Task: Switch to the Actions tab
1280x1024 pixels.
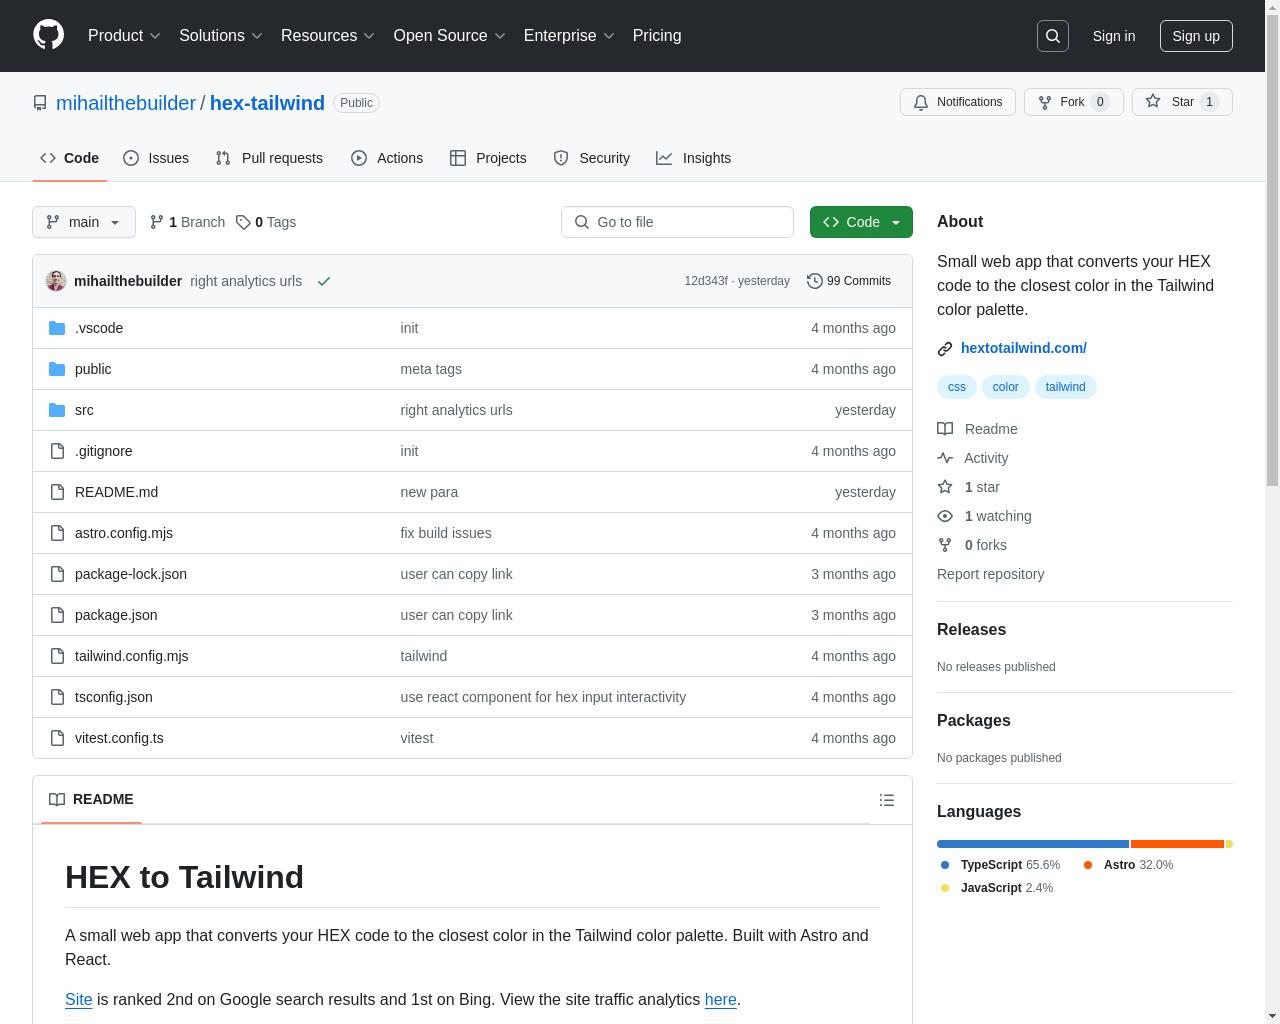Action: (x=387, y=158)
